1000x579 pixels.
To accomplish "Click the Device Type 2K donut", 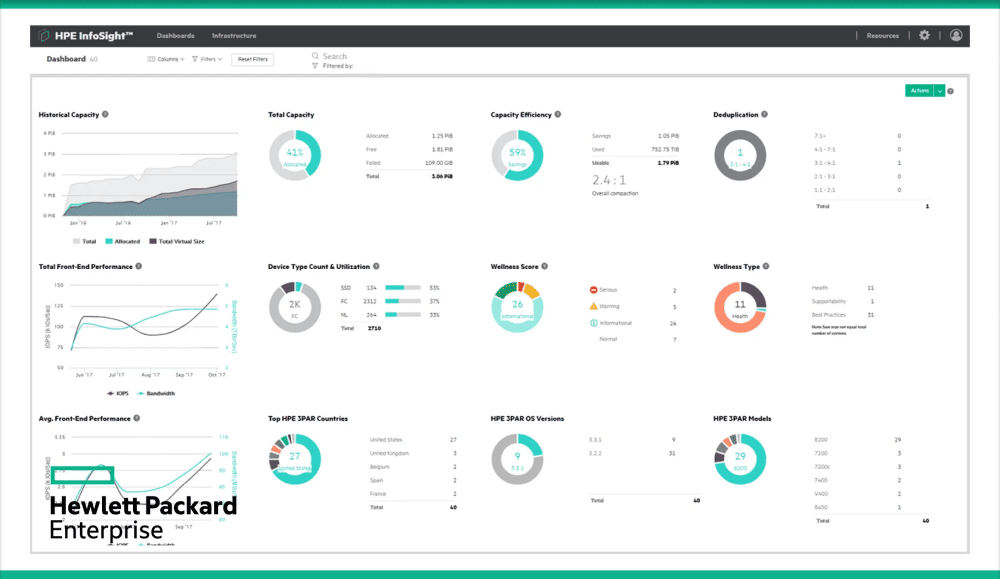I will 295,307.
